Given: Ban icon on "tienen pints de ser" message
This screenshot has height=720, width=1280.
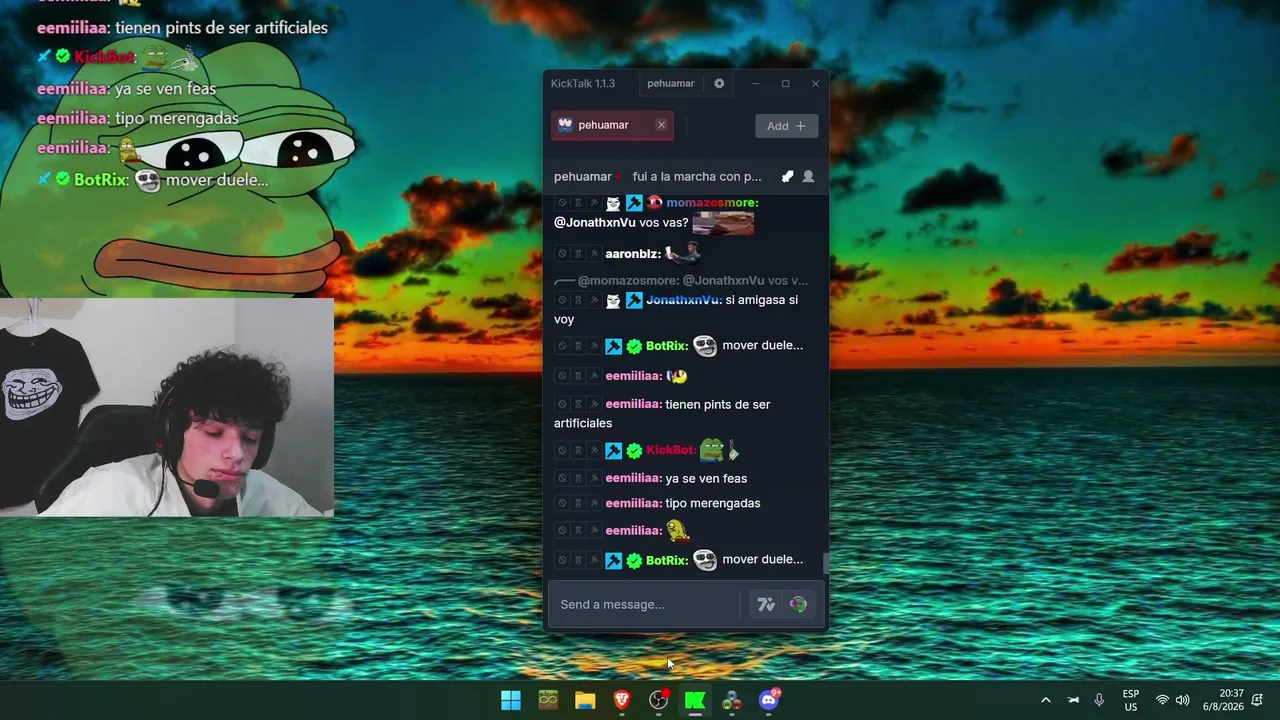Looking at the screenshot, I should pyautogui.click(x=562, y=404).
